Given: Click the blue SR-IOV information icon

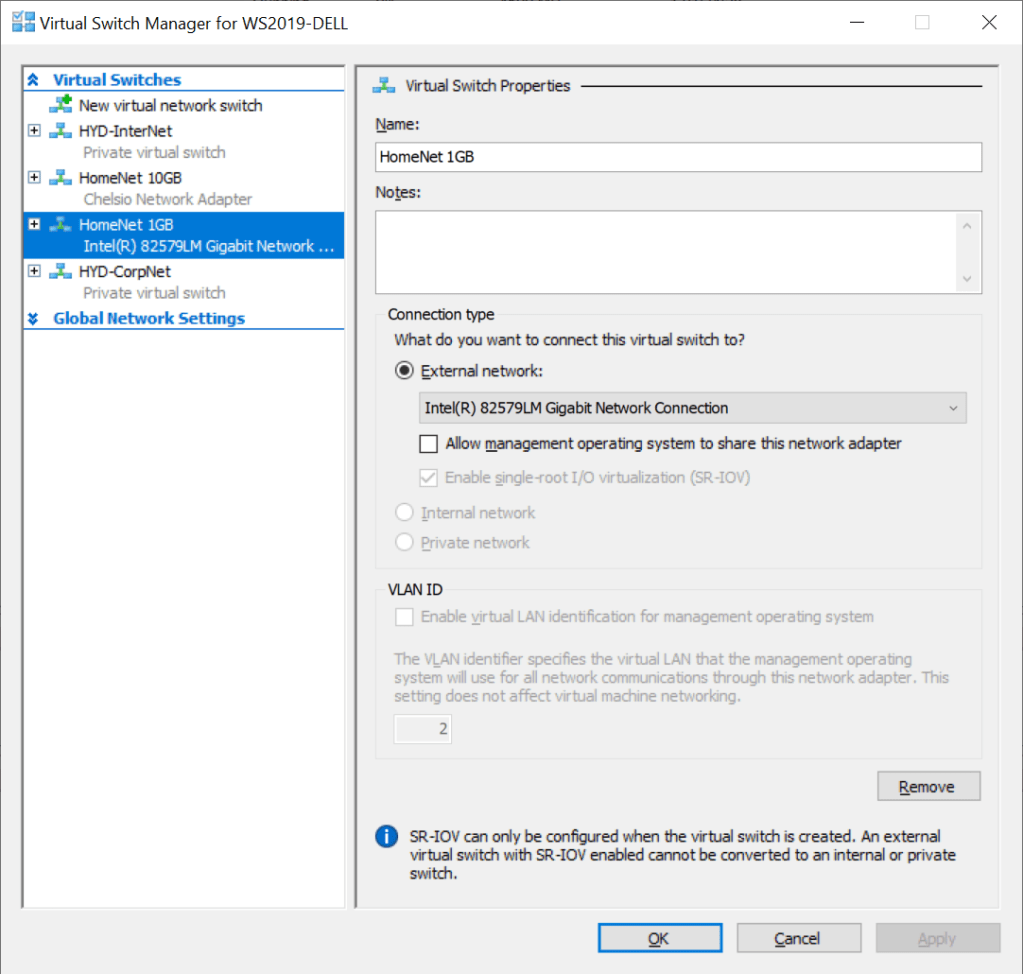Looking at the screenshot, I should (x=387, y=836).
